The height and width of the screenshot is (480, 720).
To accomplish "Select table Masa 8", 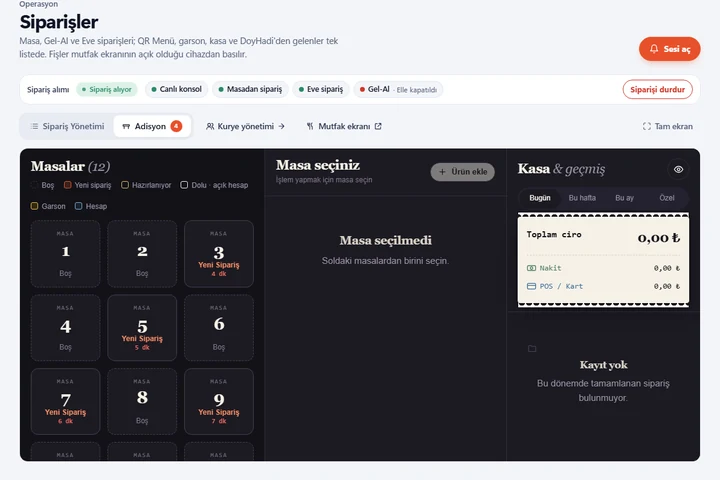I will click(142, 401).
